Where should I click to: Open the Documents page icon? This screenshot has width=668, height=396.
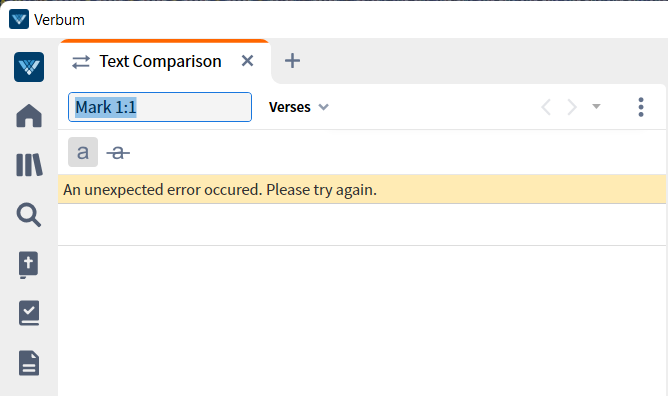click(x=29, y=363)
